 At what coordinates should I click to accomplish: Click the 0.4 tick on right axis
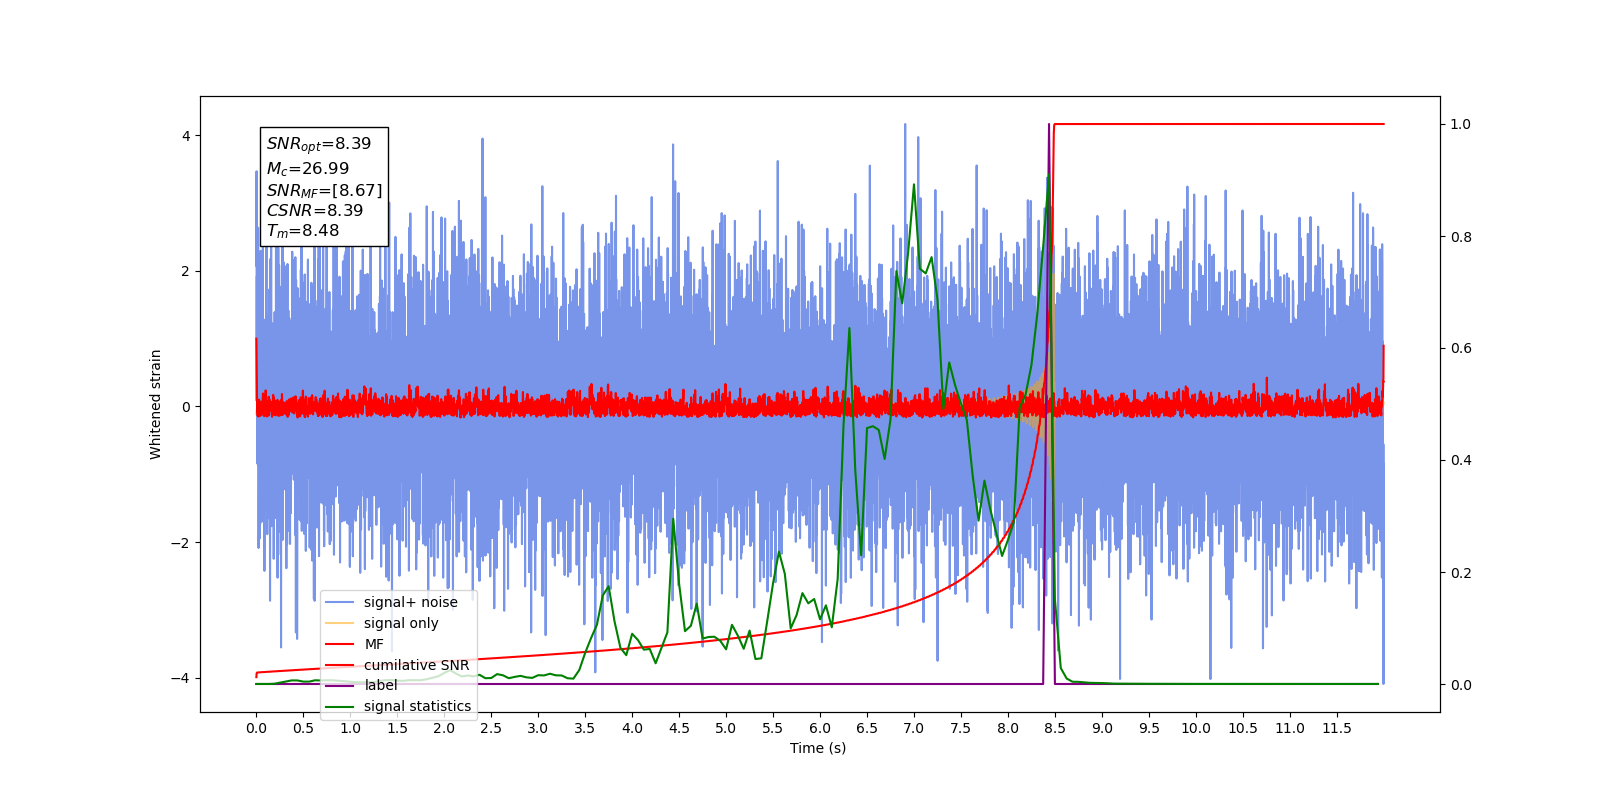click(x=1461, y=460)
